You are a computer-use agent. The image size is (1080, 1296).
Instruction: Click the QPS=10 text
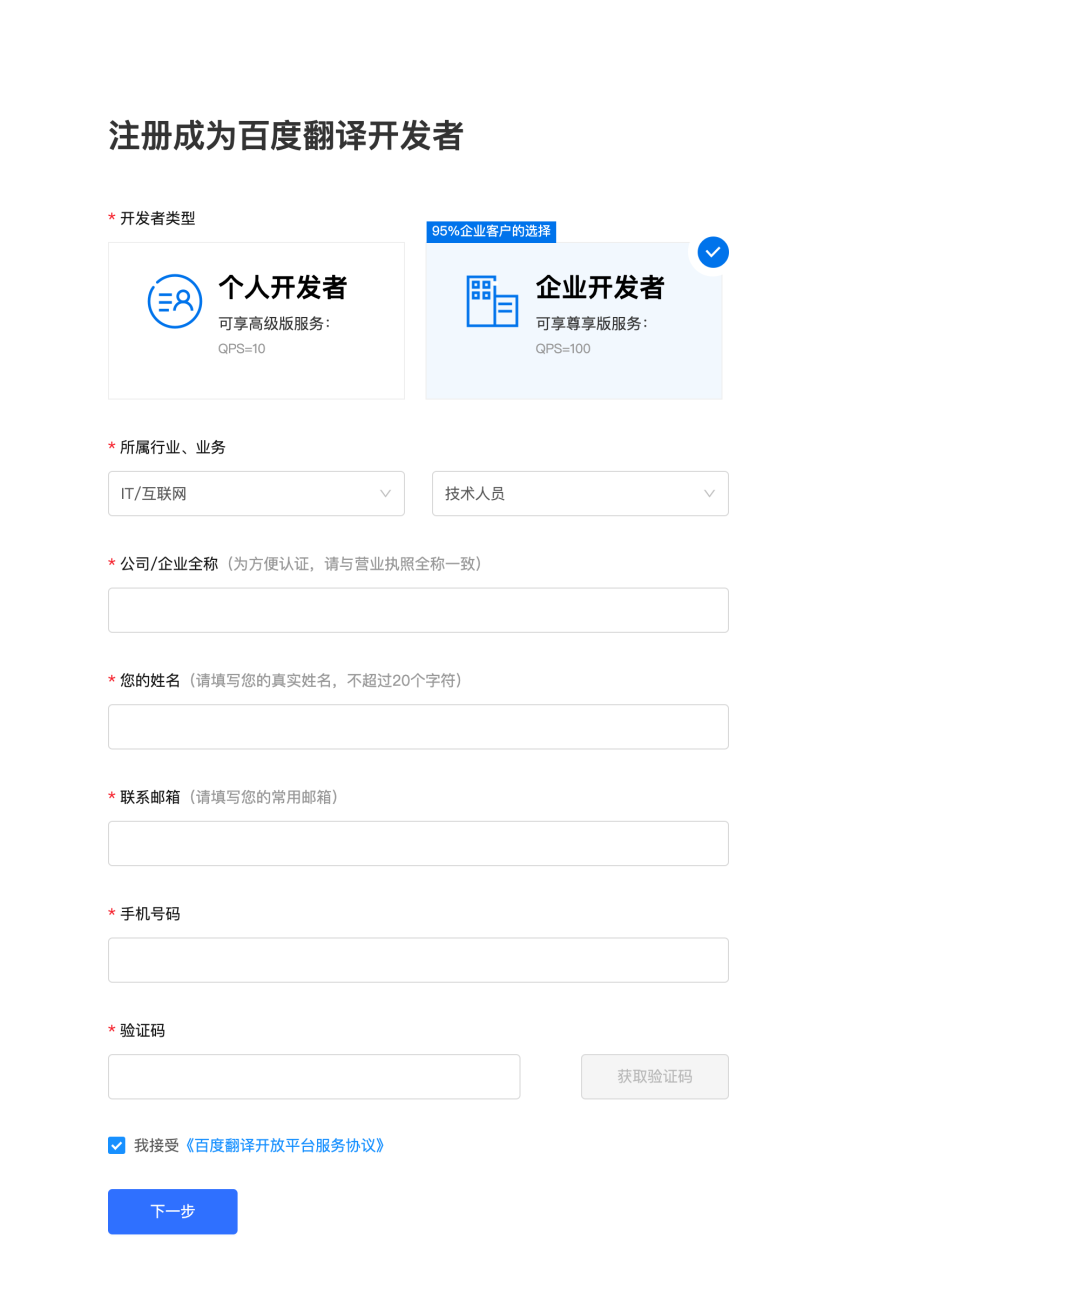click(242, 349)
